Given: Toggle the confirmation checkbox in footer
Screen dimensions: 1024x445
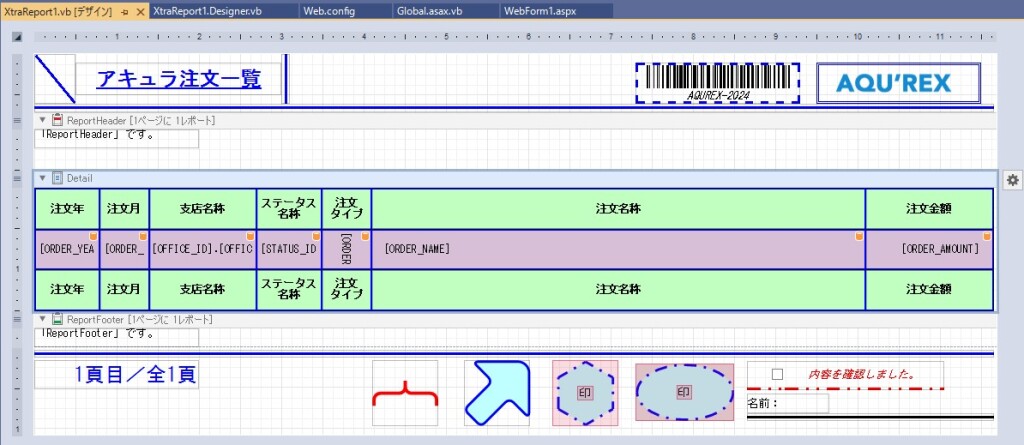Looking at the screenshot, I should (x=777, y=374).
